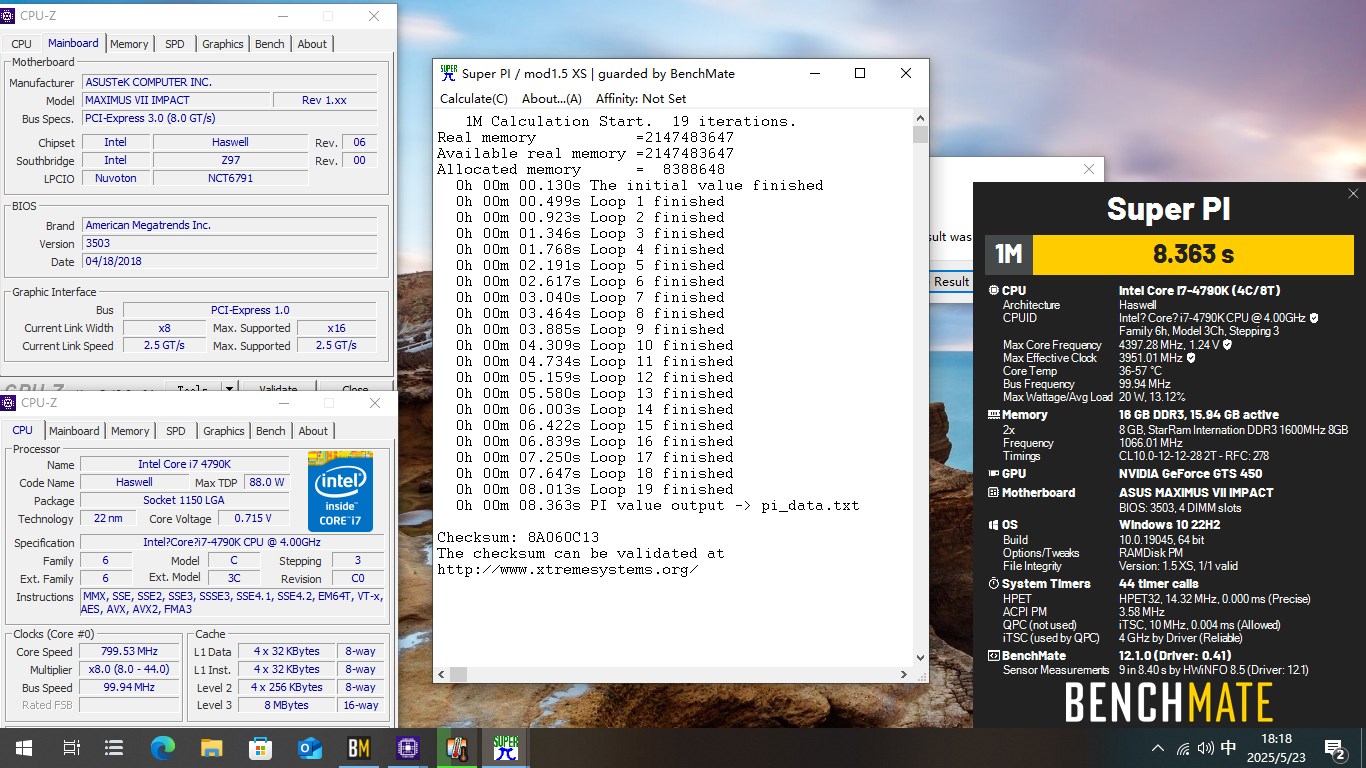Click the System Timers clock icon

[993, 584]
